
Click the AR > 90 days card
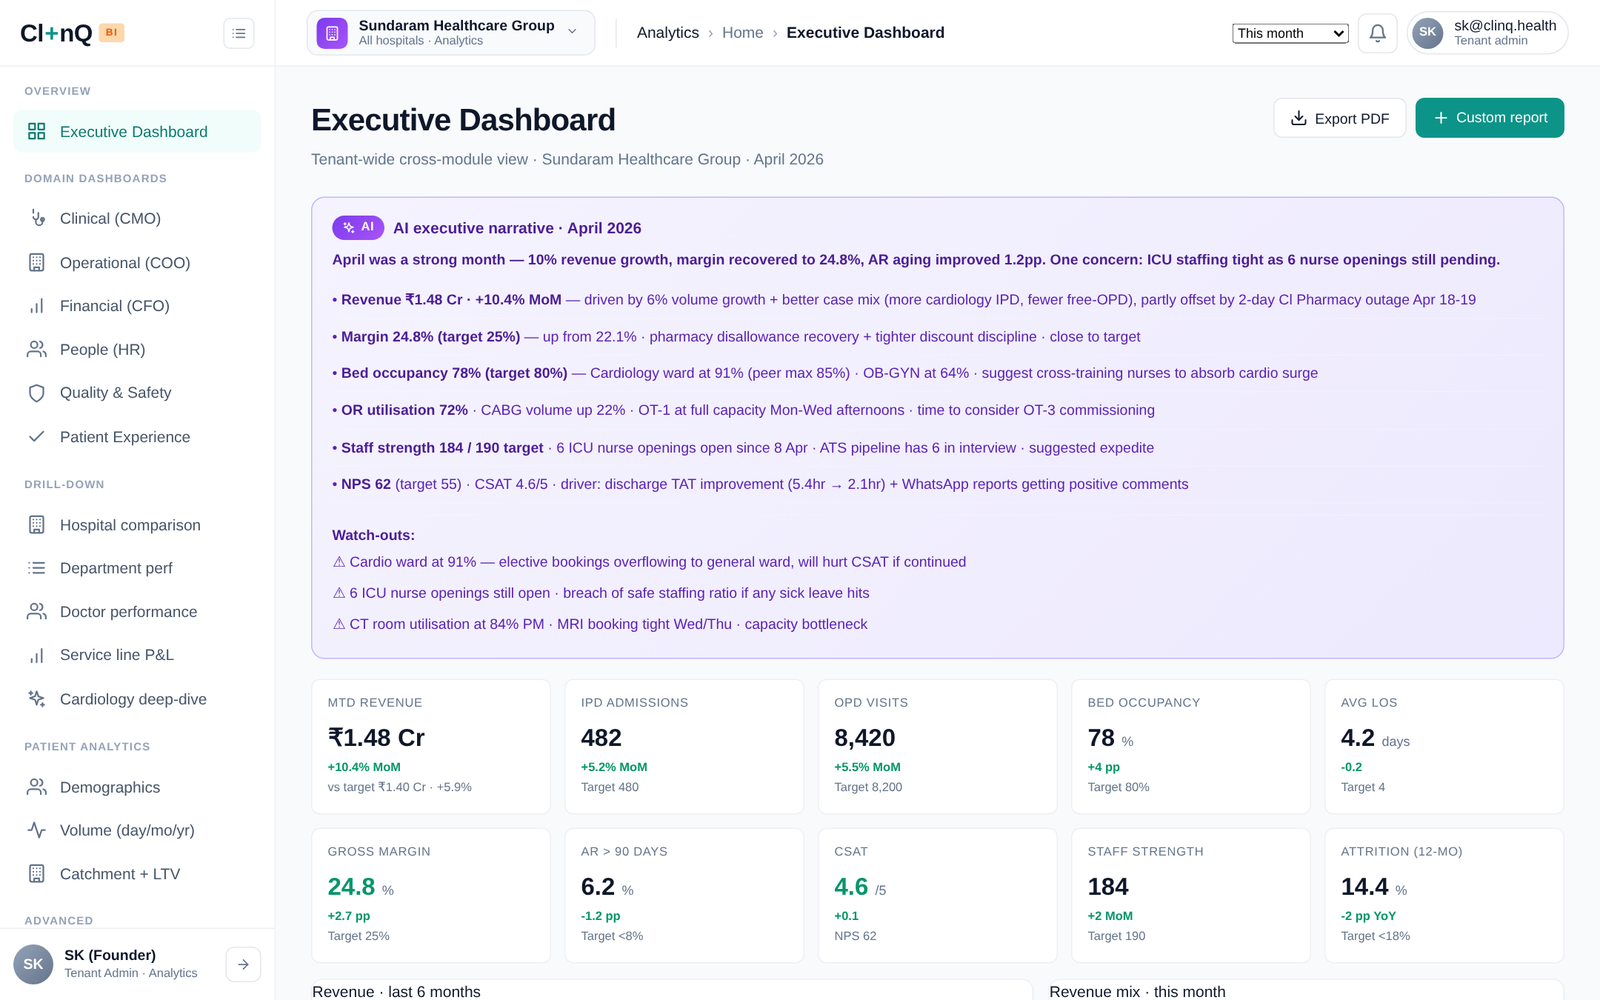click(684, 895)
